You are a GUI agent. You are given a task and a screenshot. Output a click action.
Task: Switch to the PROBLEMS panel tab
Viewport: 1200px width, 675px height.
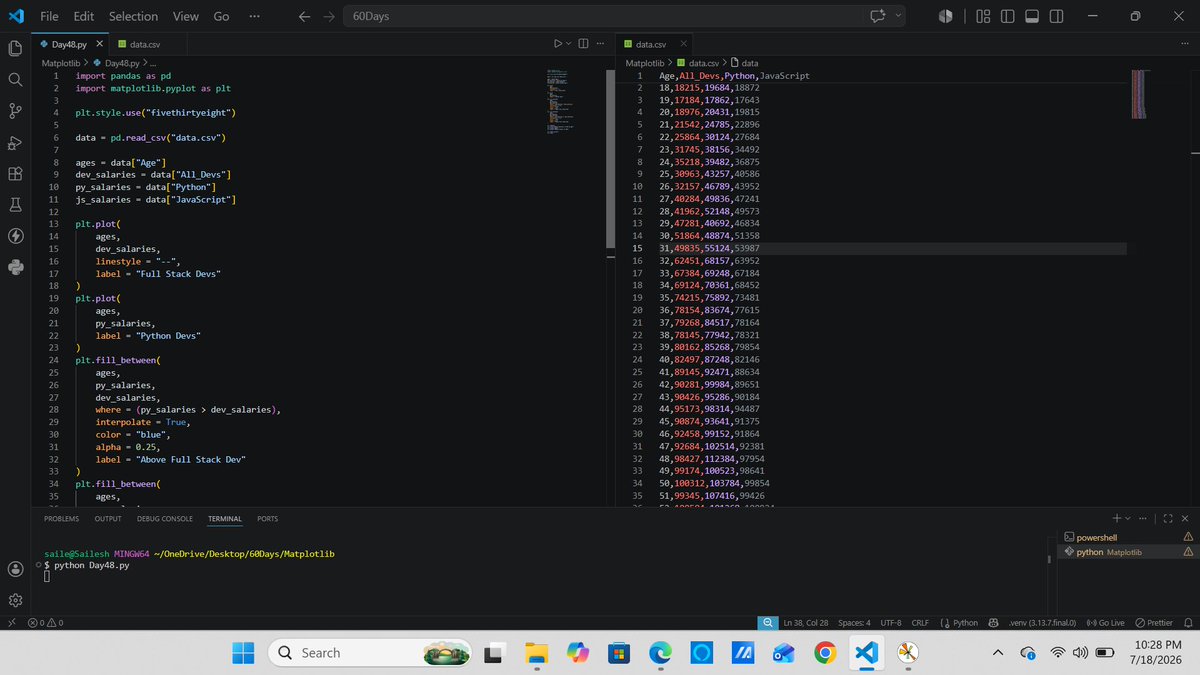[61, 519]
